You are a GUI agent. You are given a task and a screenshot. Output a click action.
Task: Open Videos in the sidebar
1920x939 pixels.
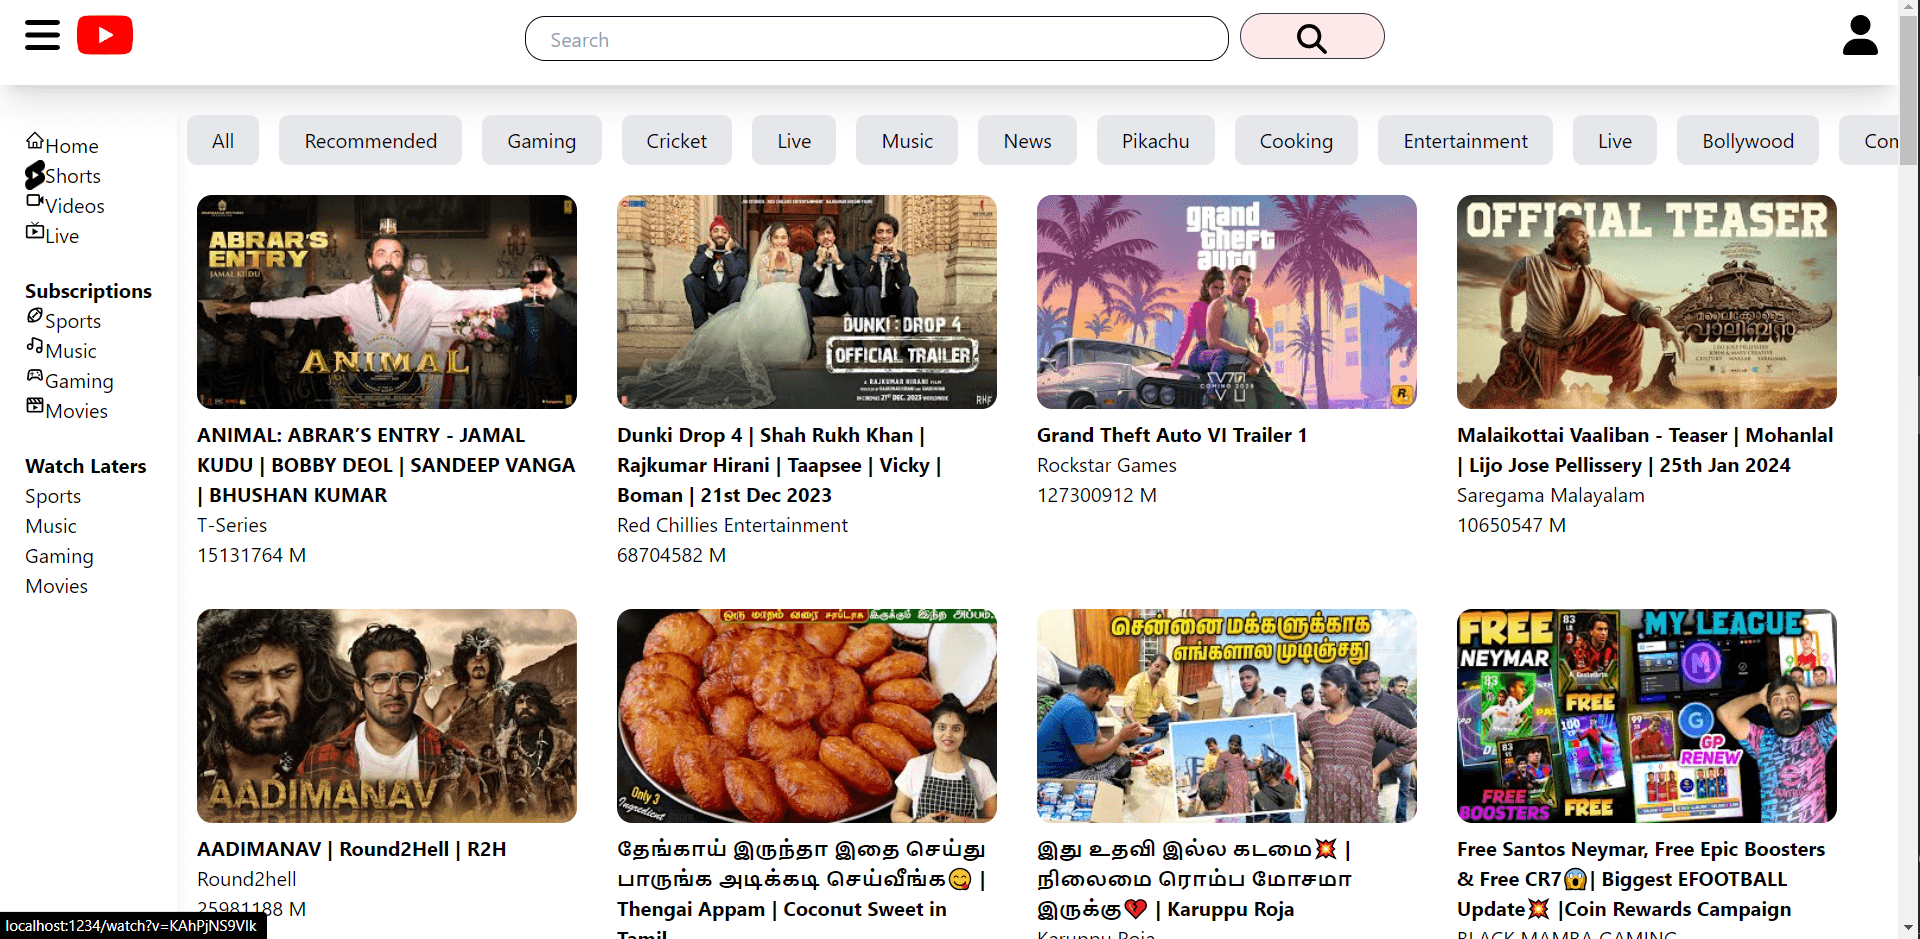(x=75, y=206)
